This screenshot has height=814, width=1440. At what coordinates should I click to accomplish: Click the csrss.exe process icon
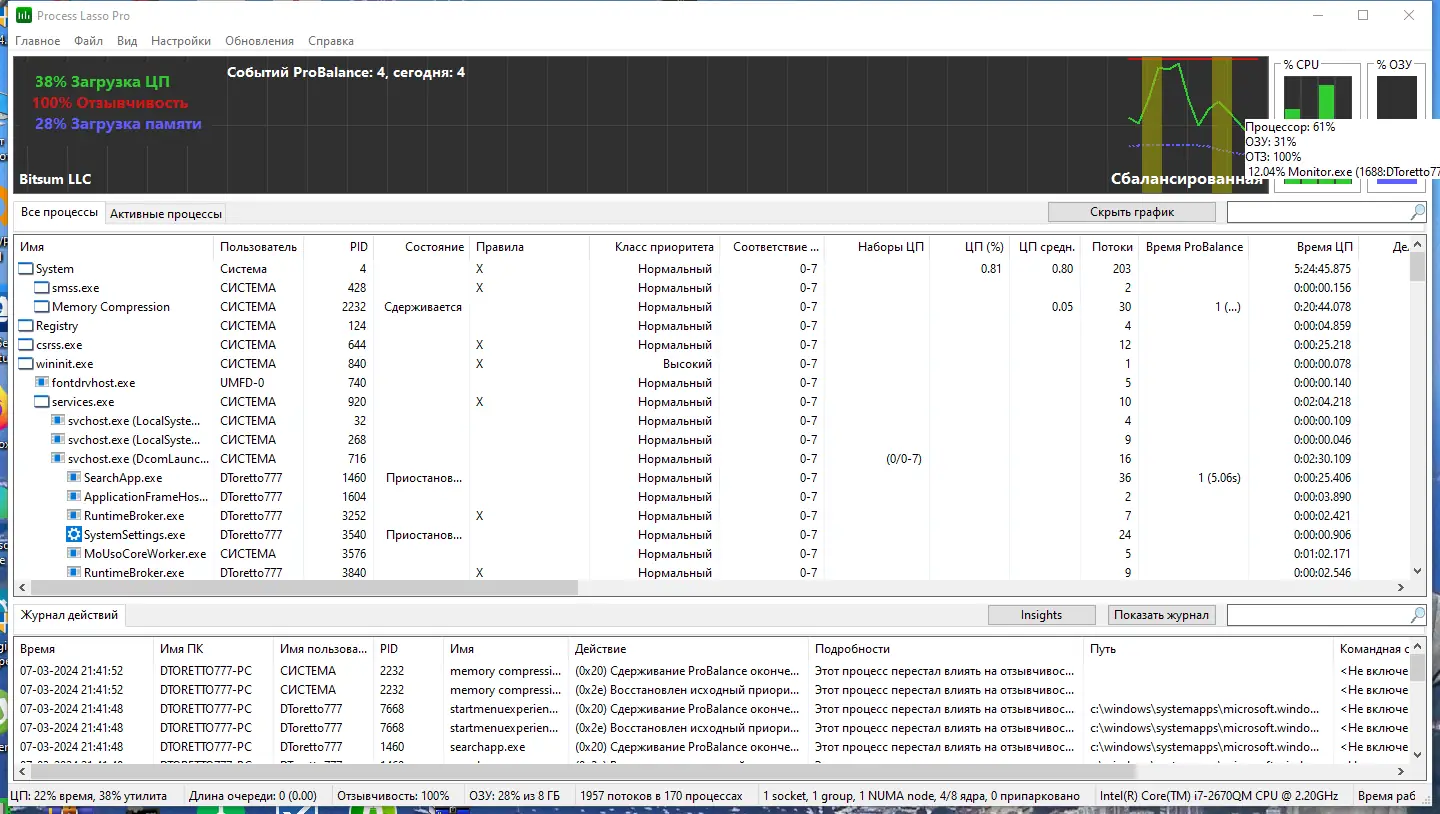click(26, 345)
